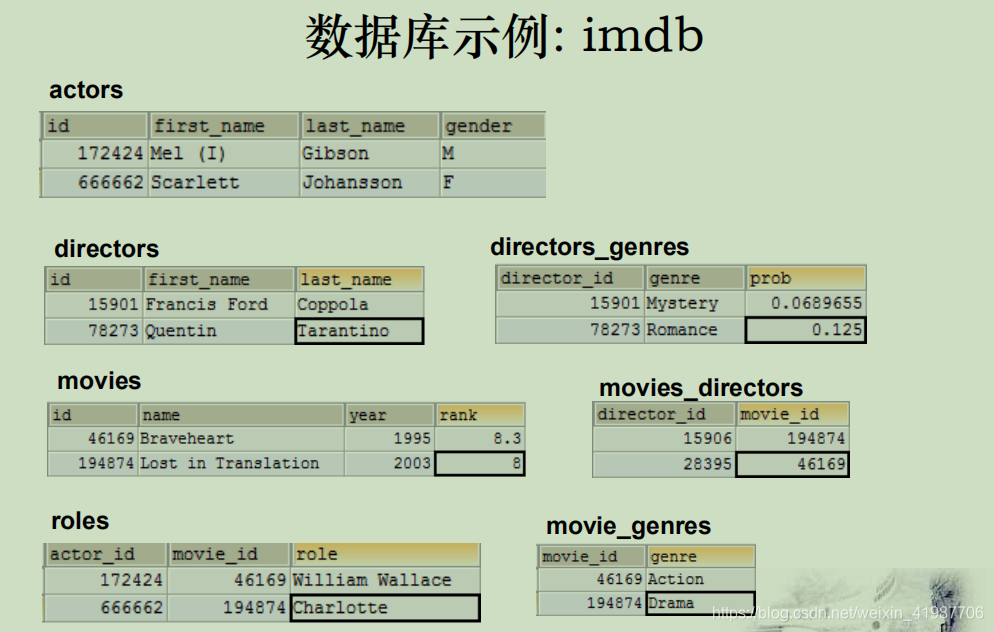
Task: Click the gender column header
Action: [x=493, y=126]
